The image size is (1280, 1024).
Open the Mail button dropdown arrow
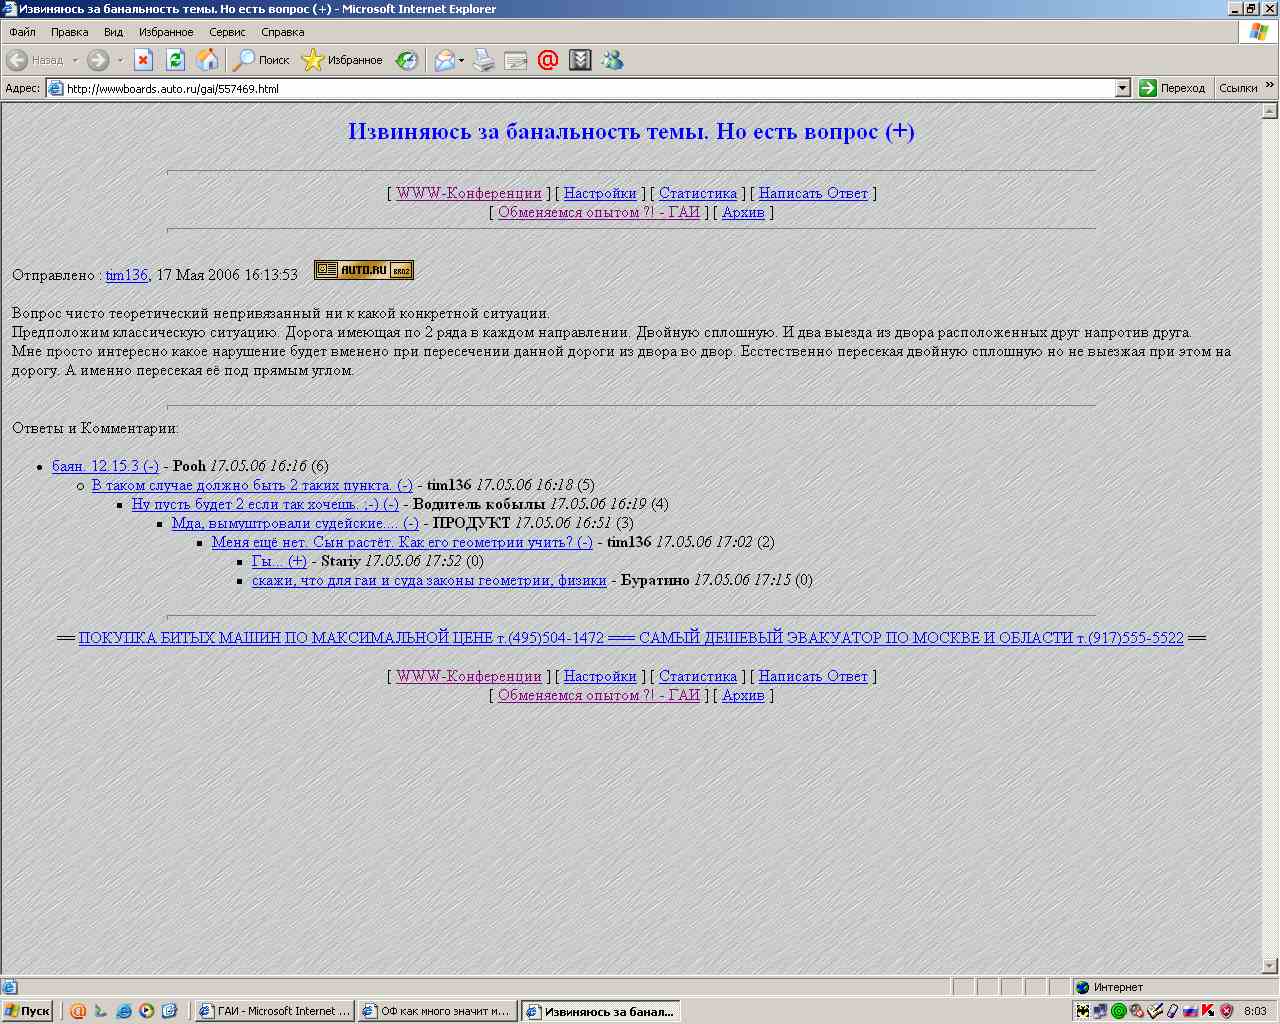pos(461,61)
